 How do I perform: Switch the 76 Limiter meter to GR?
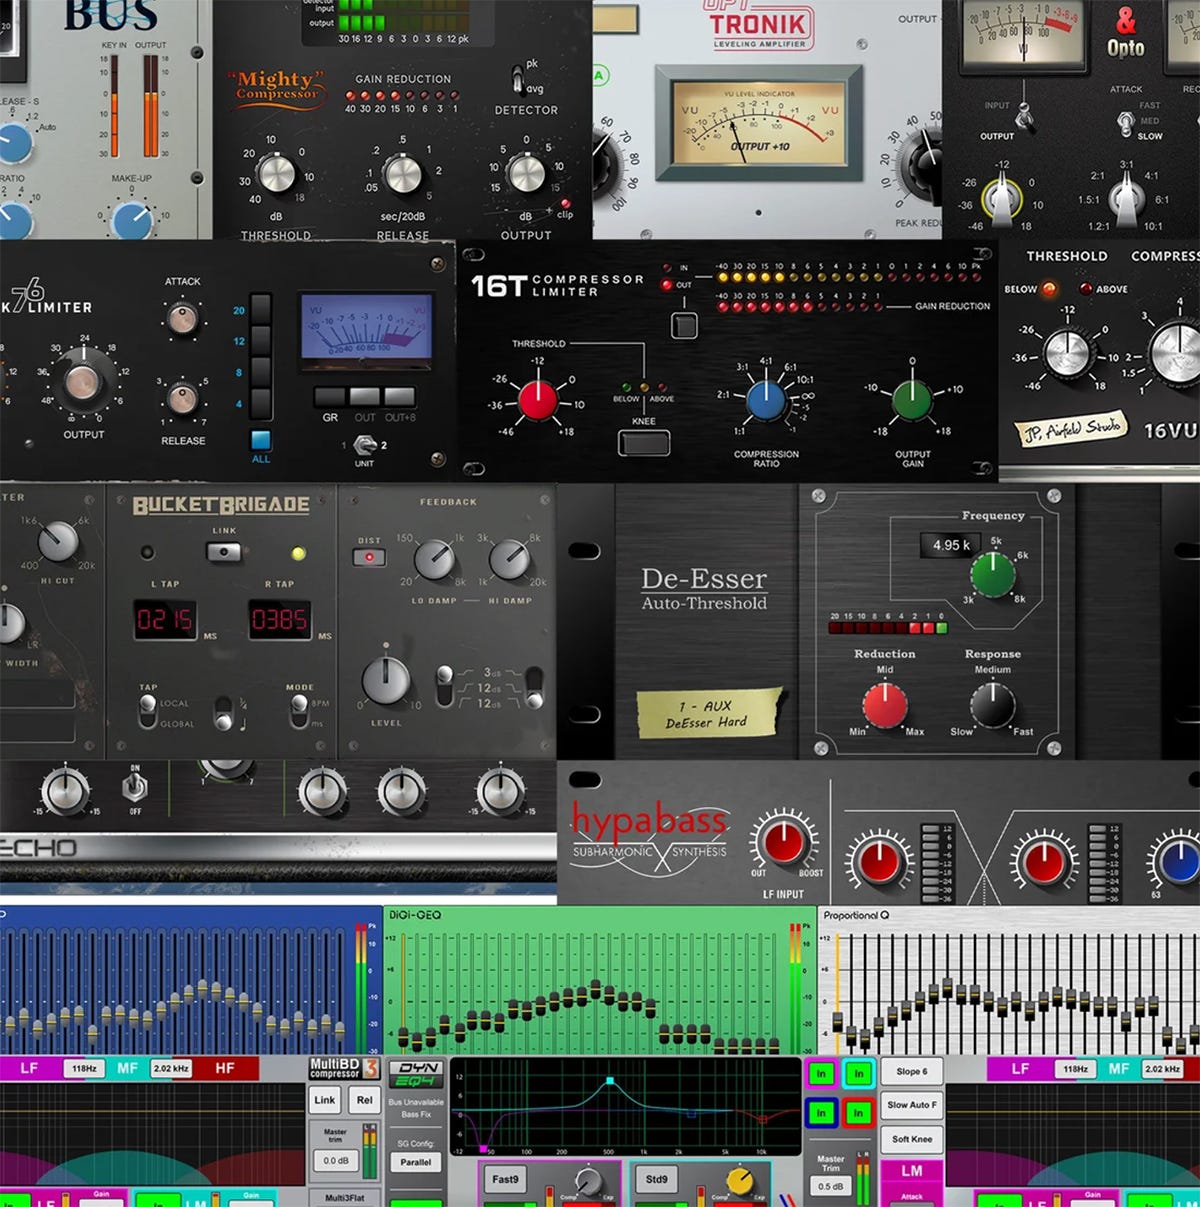click(330, 397)
